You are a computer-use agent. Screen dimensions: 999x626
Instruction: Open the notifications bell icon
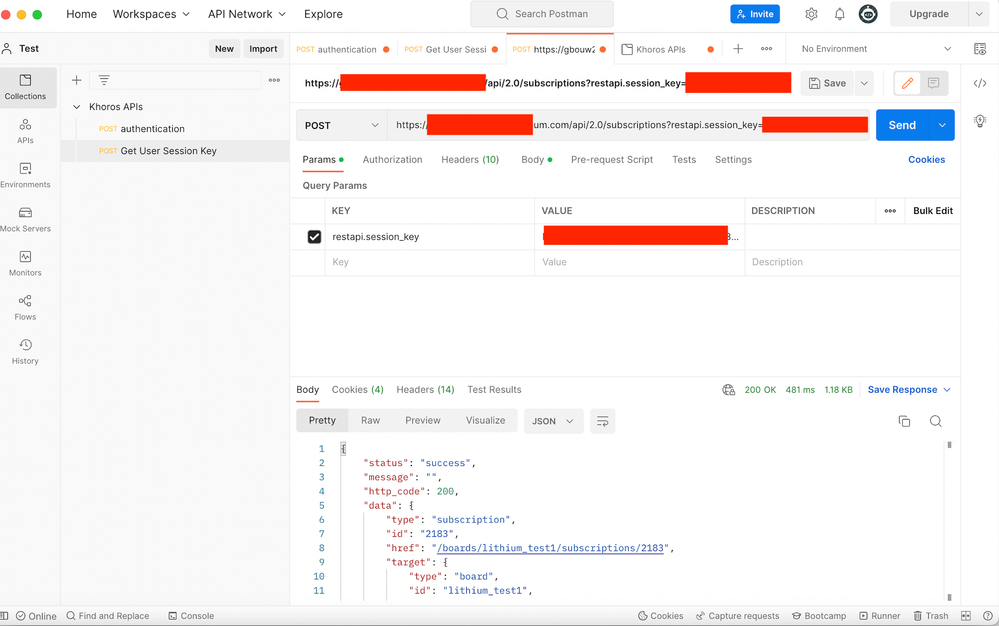840,14
